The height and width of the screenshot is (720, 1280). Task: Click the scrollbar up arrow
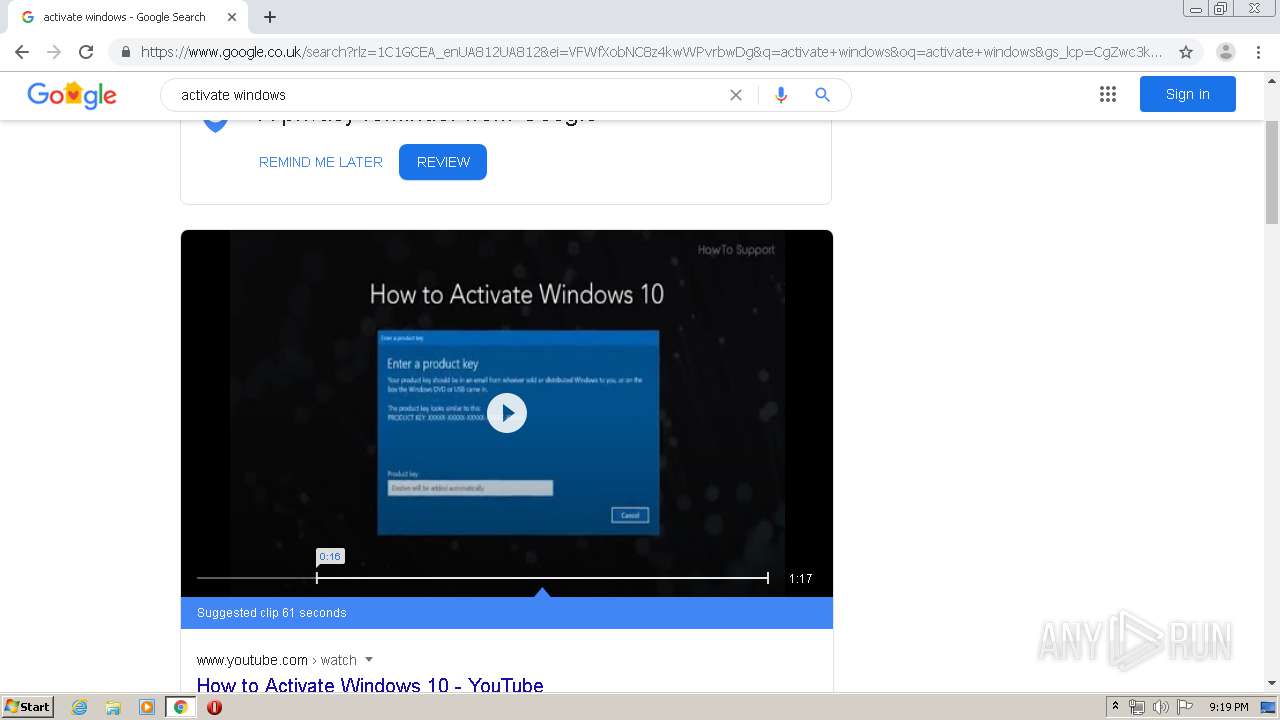(x=1272, y=79)
